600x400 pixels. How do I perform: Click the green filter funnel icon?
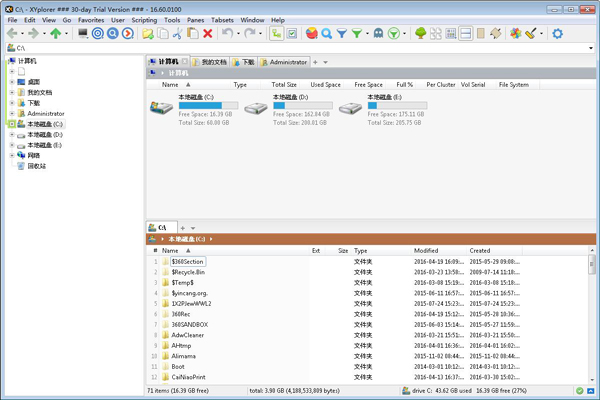pos(357,34)
